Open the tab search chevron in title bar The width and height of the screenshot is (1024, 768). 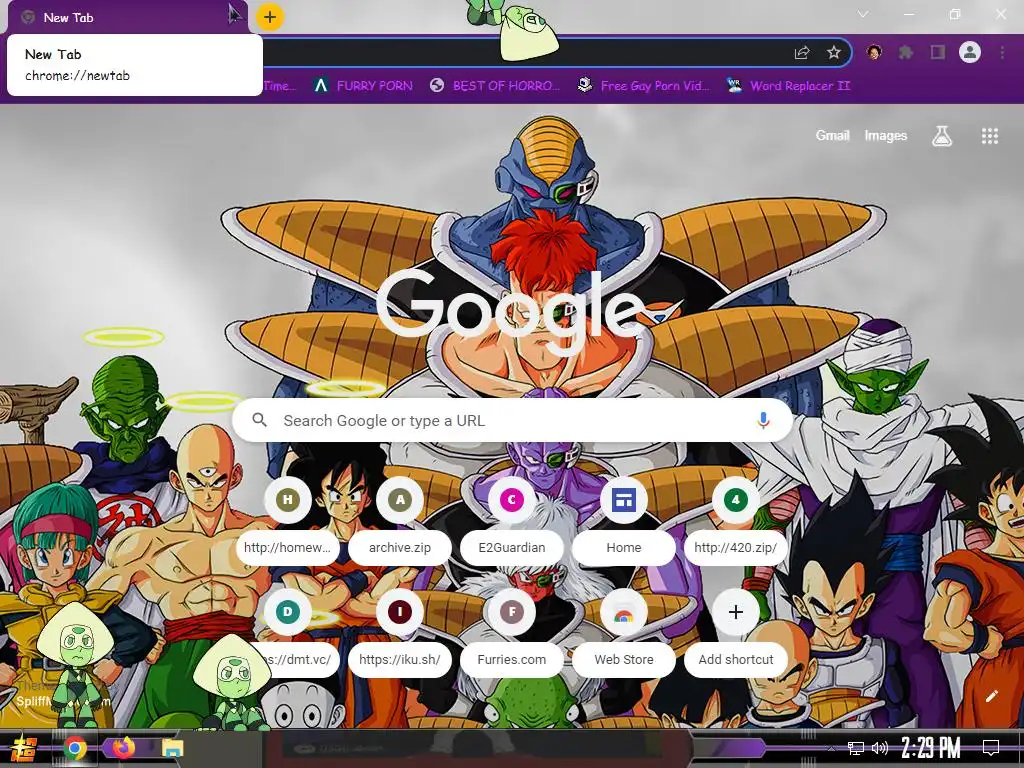(x=863, y=14)
